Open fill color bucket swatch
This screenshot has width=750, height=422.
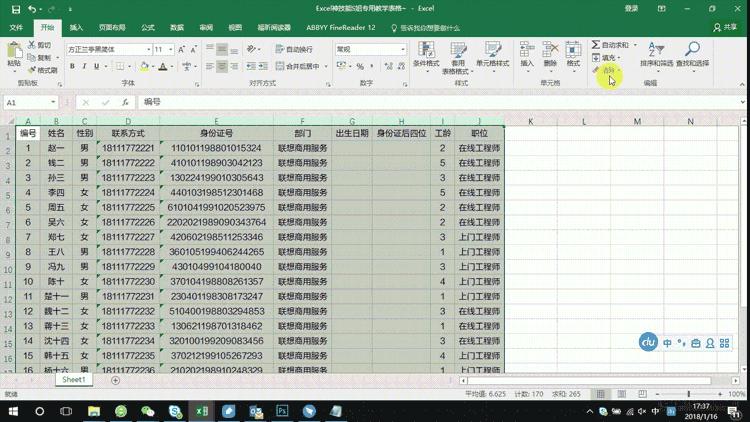[x=144, y=67]
